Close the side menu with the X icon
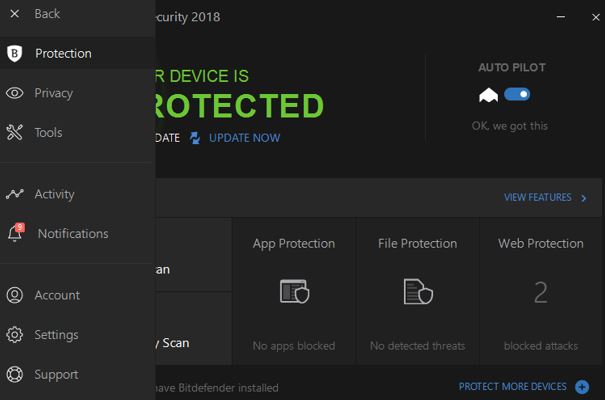 tap(14, 14)
